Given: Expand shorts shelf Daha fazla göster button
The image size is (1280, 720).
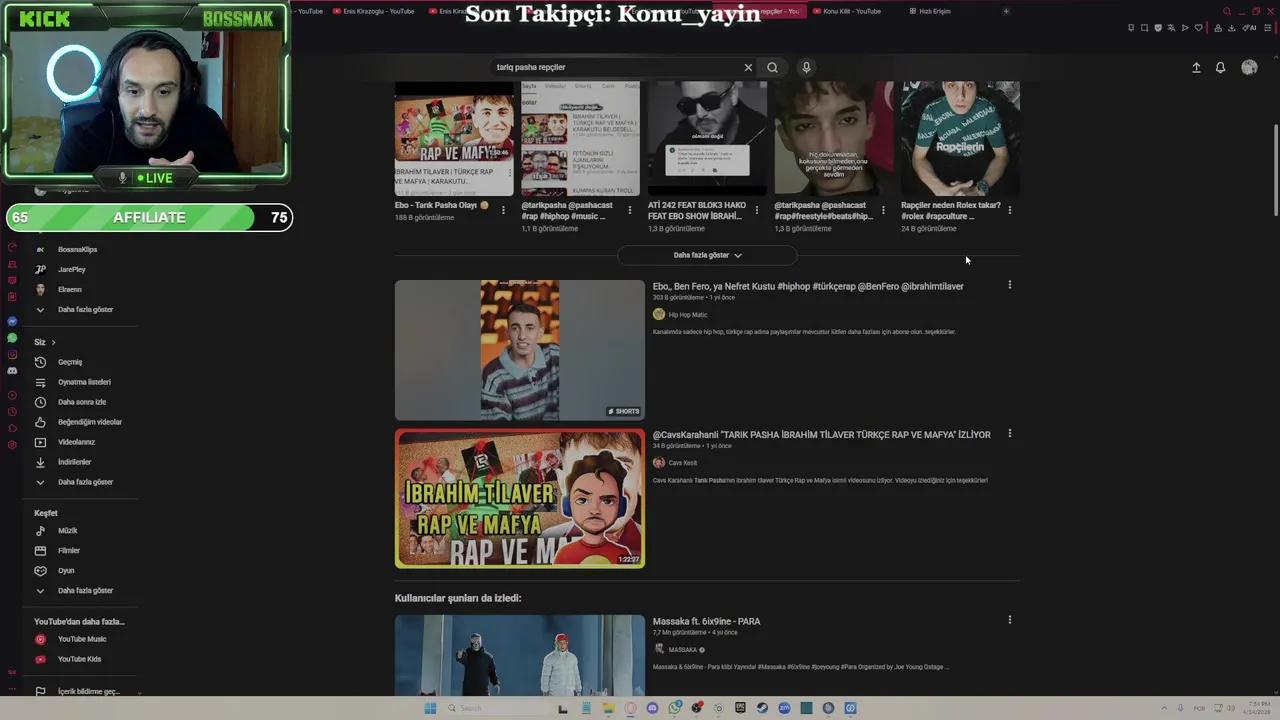Looking at the screenshot, I should click(x=707, y=255).
